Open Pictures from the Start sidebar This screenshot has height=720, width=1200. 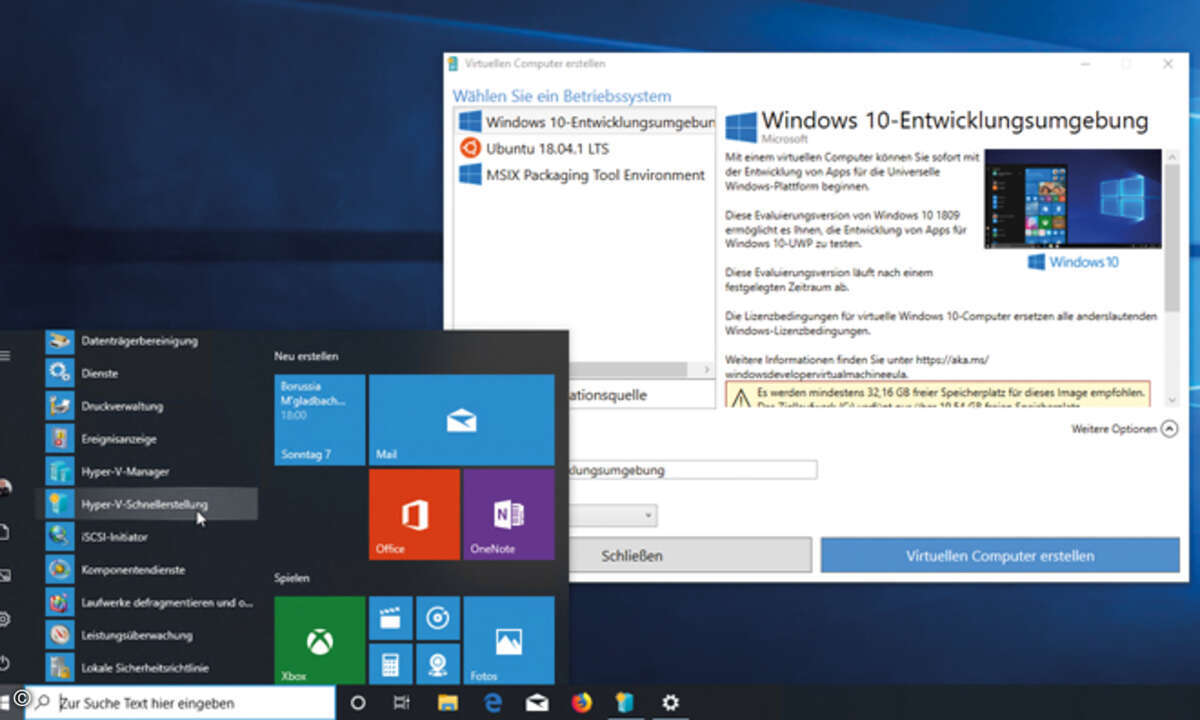tap(5, 575)
